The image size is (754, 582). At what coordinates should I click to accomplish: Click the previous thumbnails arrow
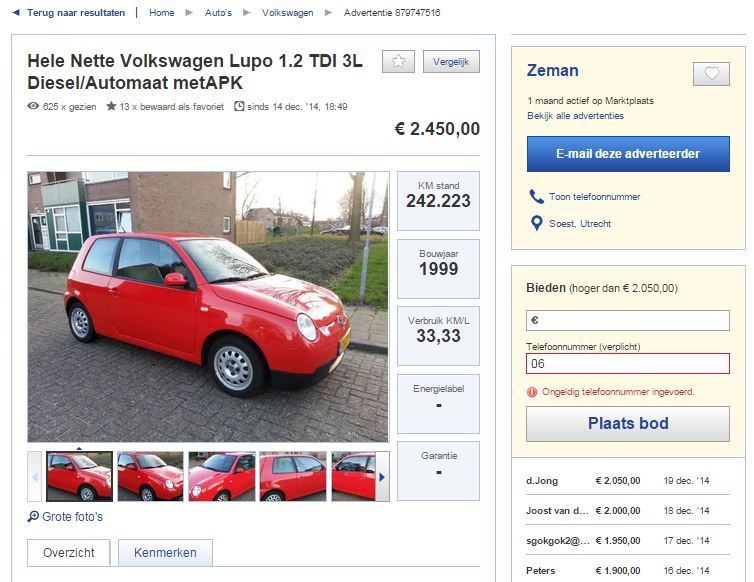(x=35, y=477)
